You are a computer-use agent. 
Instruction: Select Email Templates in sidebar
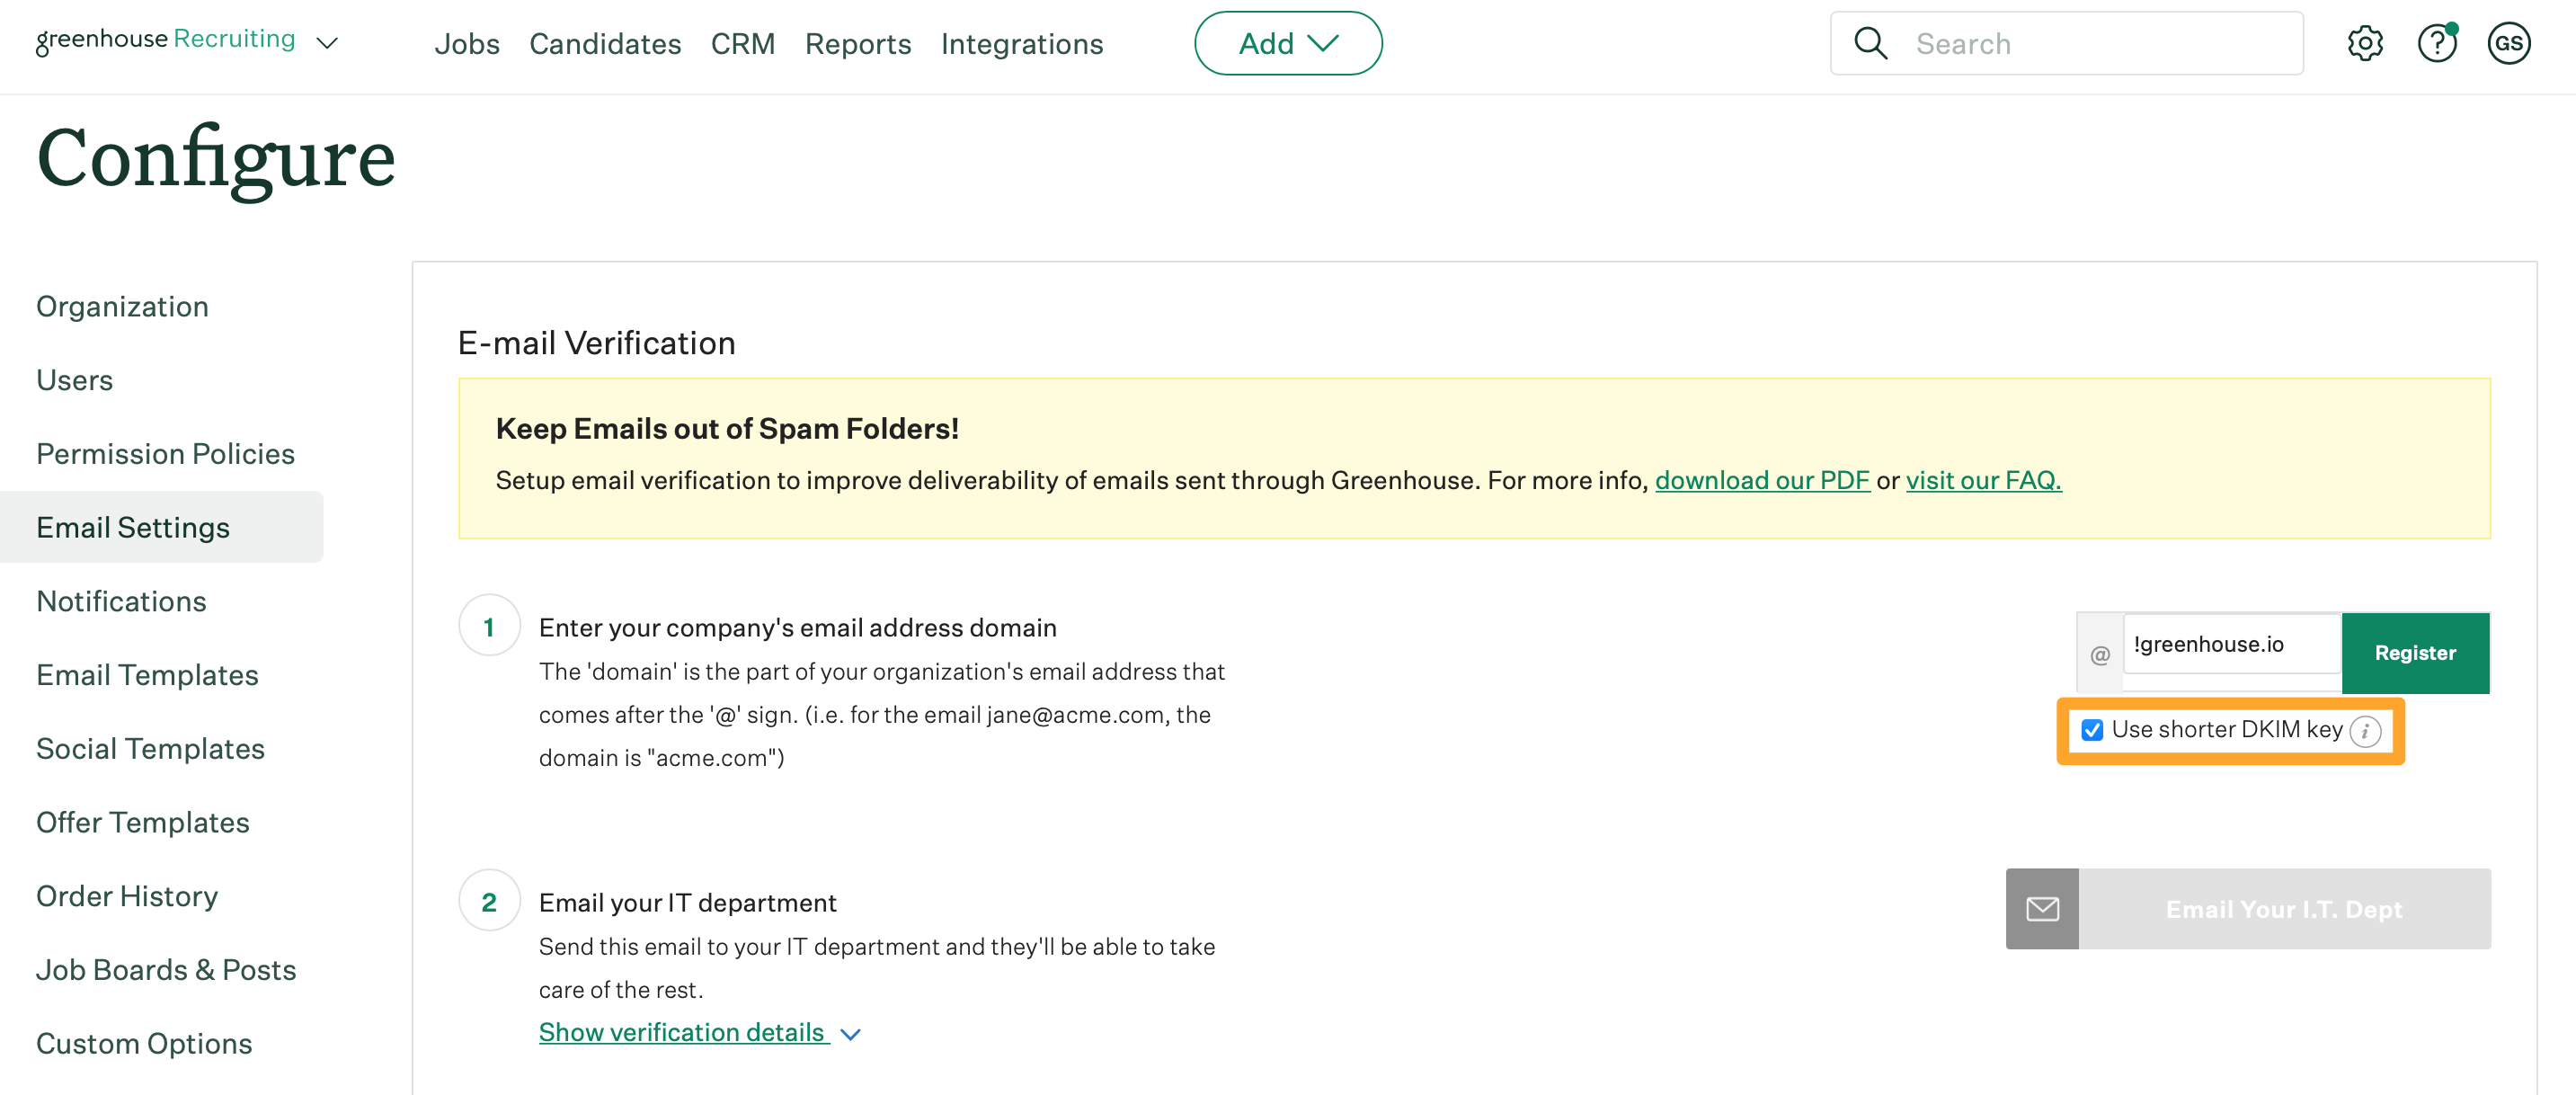(x=147, y=675)
